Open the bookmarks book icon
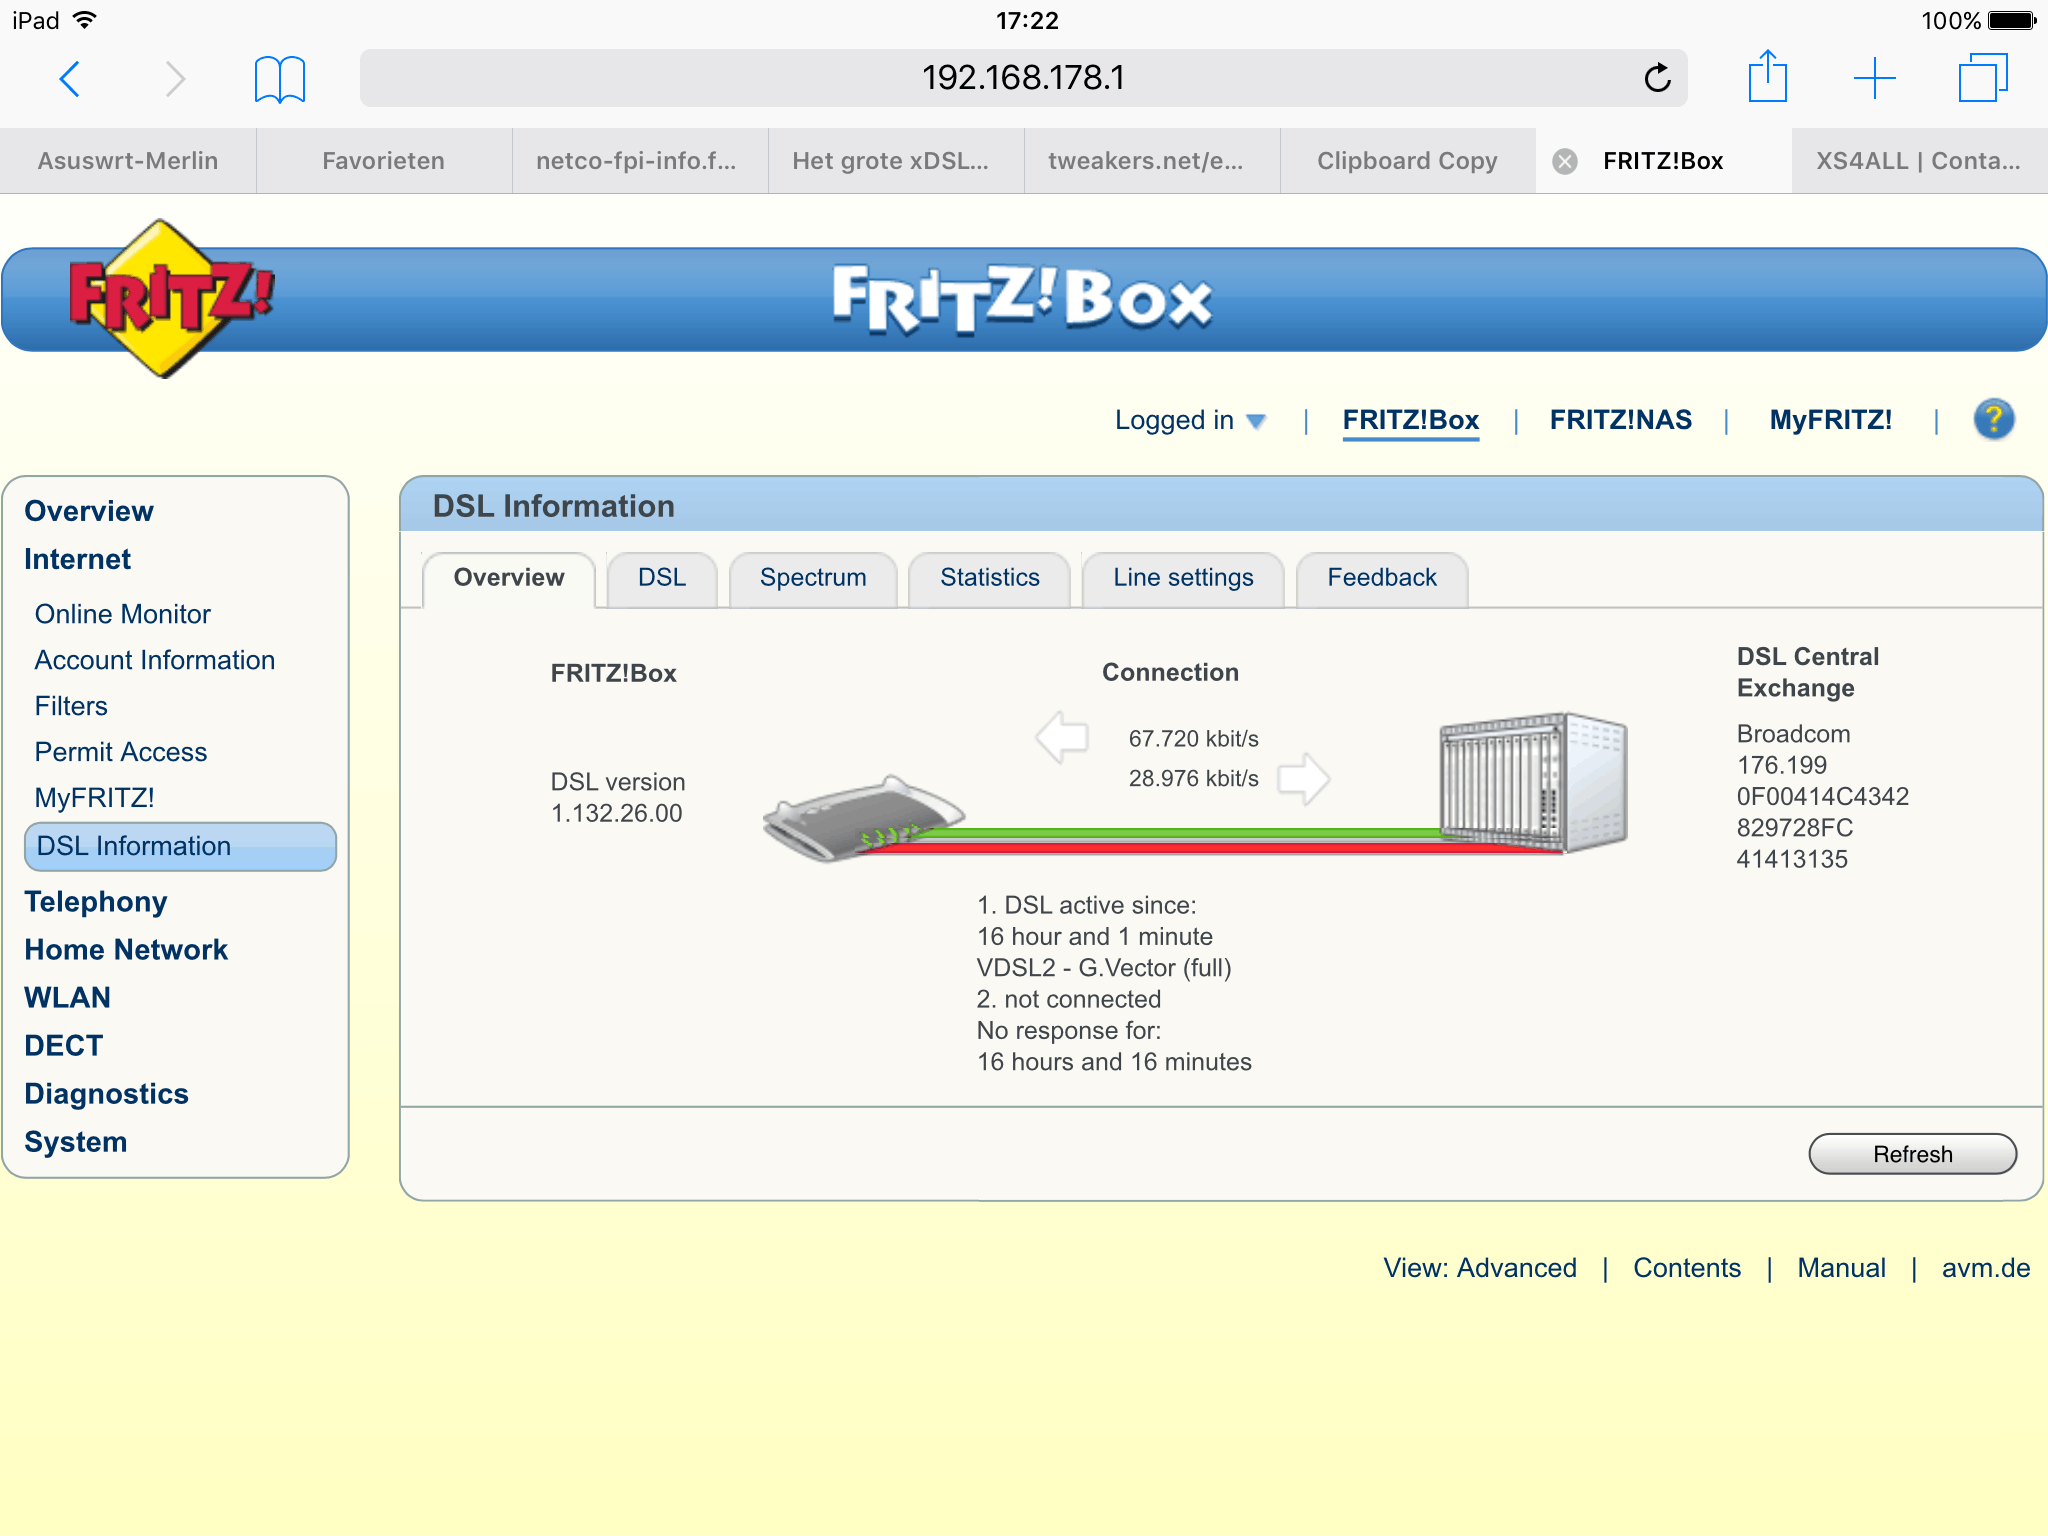The image size is (2048, 1536). [x=279, y=78]
